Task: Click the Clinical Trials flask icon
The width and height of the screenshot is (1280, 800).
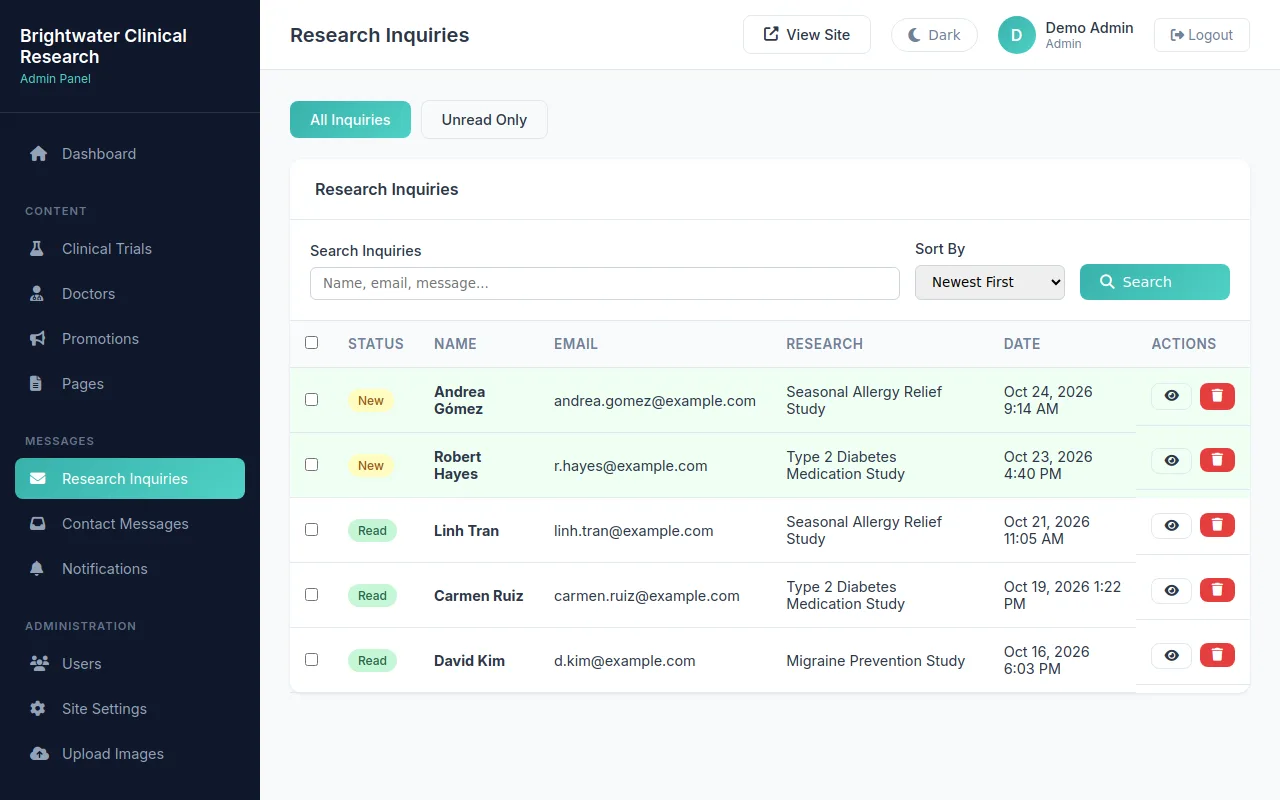Action: [x=38, y=249]
